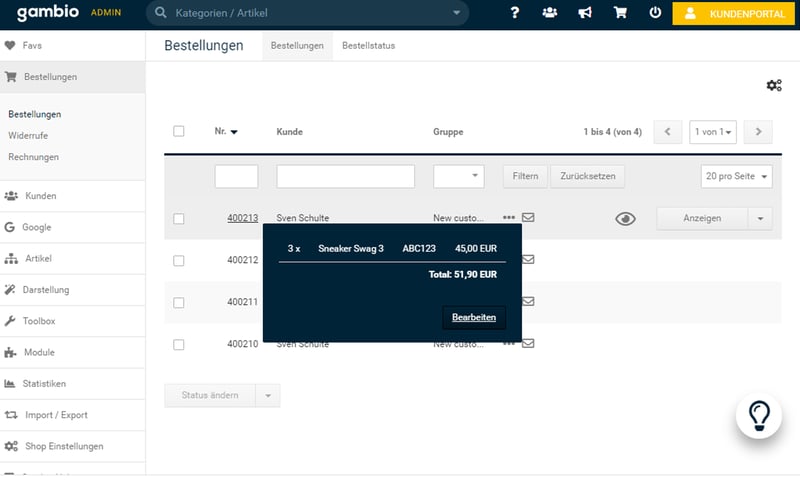Open the 20 pro Seite dropdown

737,176
